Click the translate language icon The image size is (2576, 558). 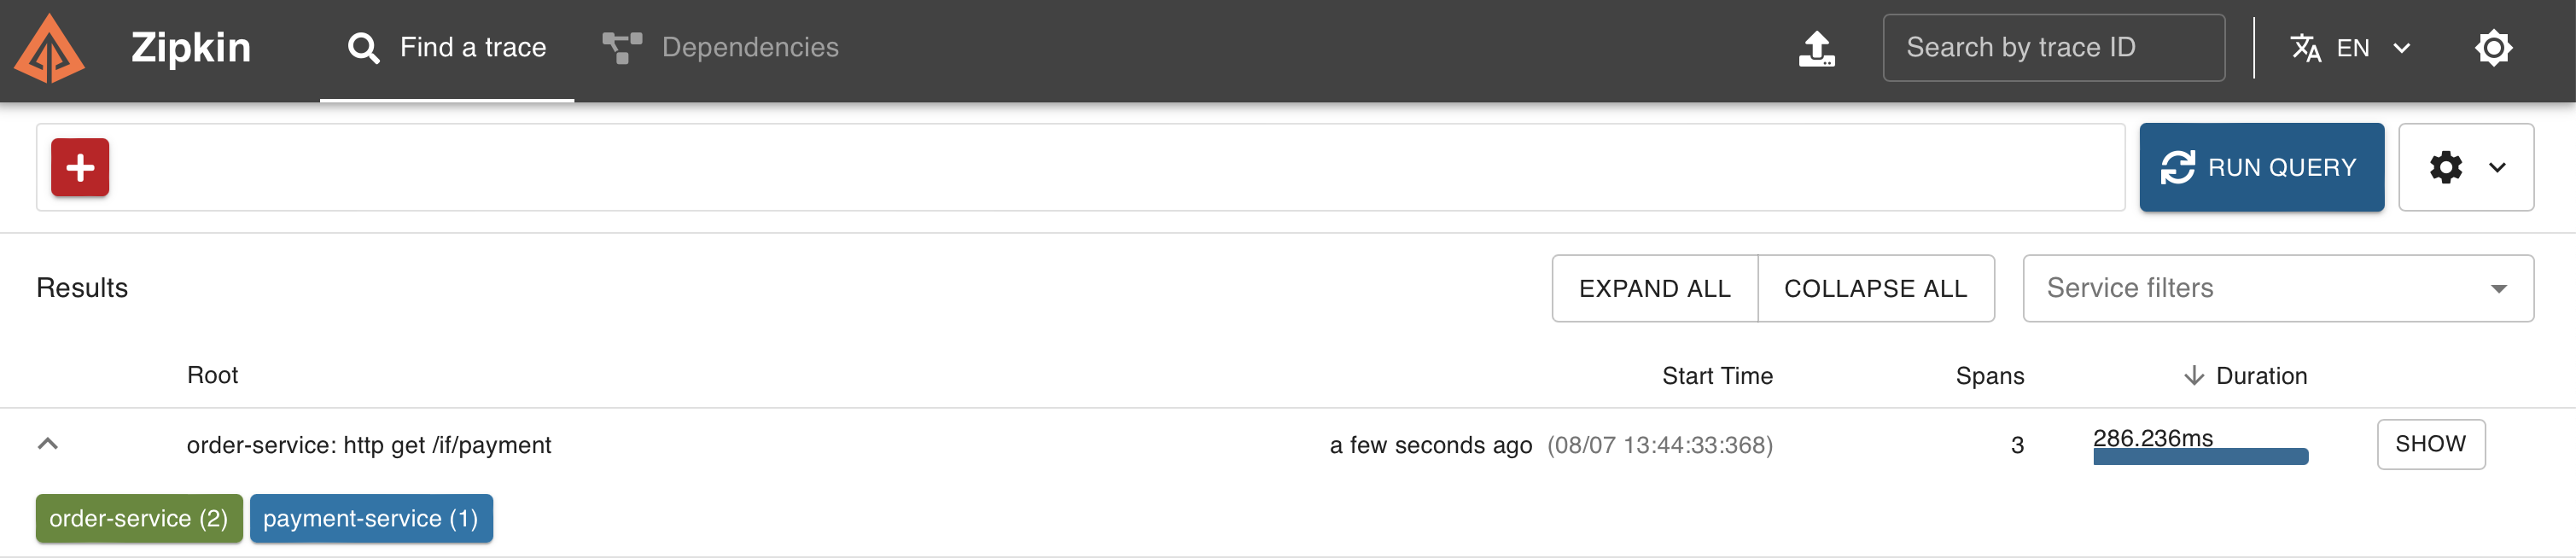click(2305, 48)
